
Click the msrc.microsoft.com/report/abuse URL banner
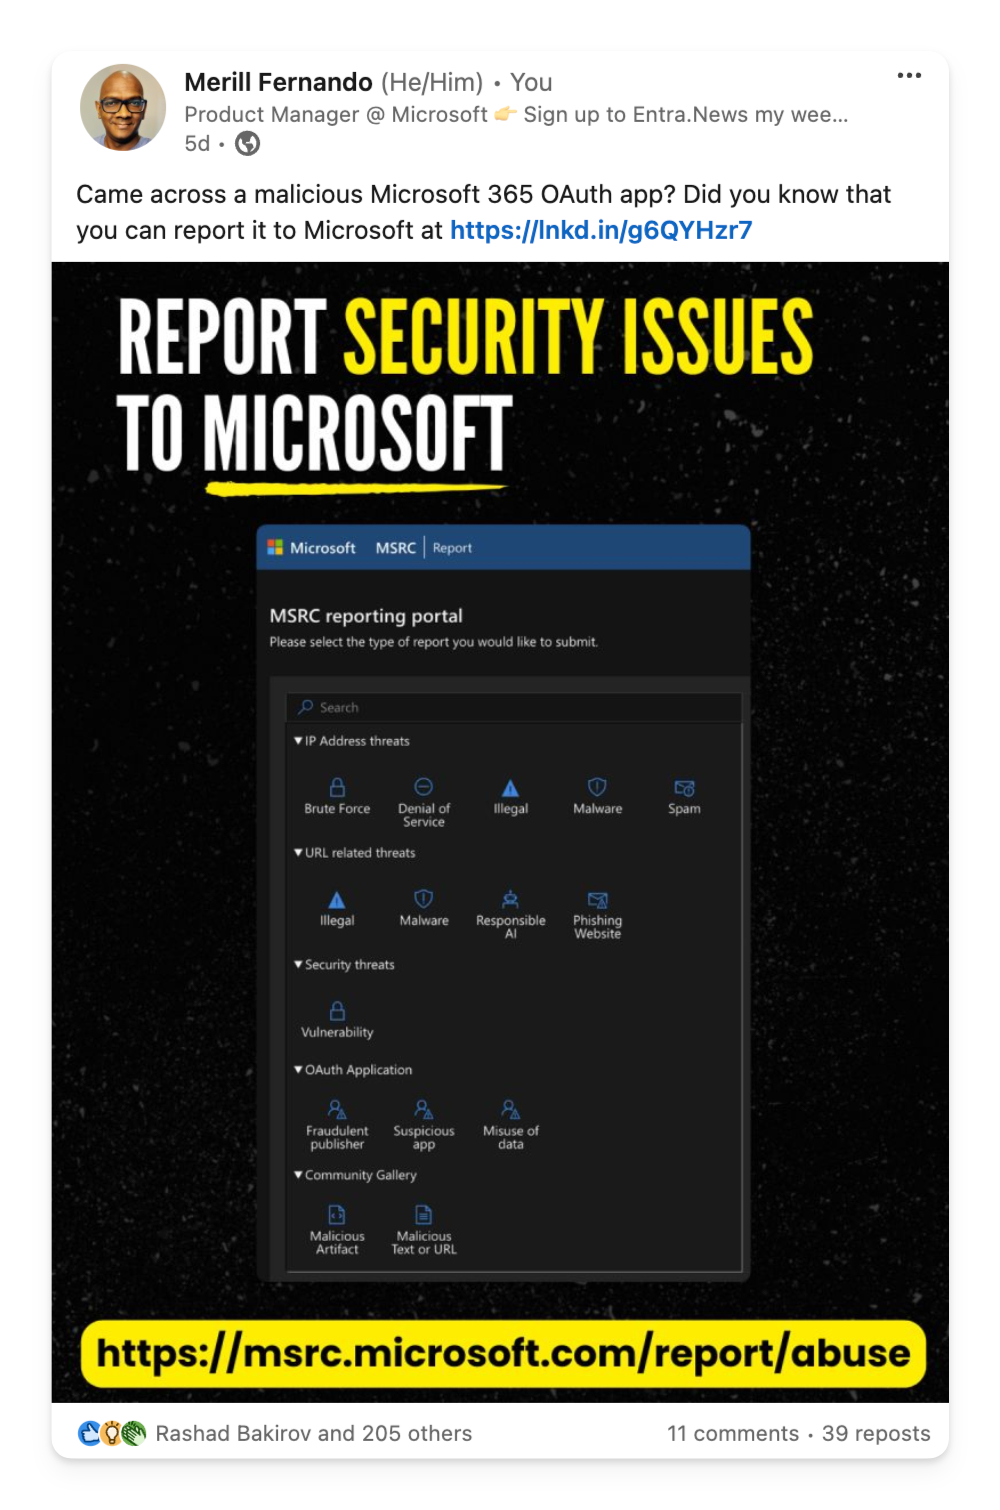503,1353
